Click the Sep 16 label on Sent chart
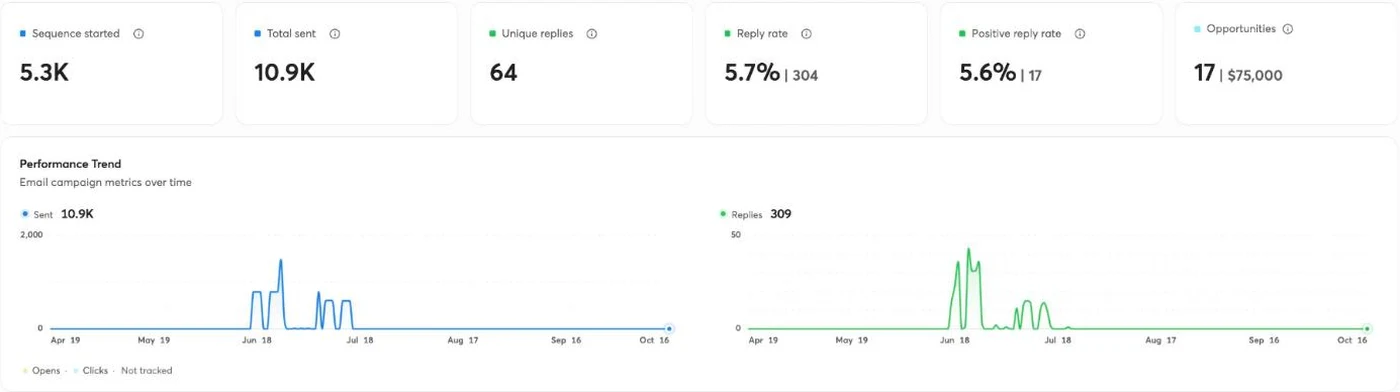Screen dimensions: 1400x392 (566, 341)
